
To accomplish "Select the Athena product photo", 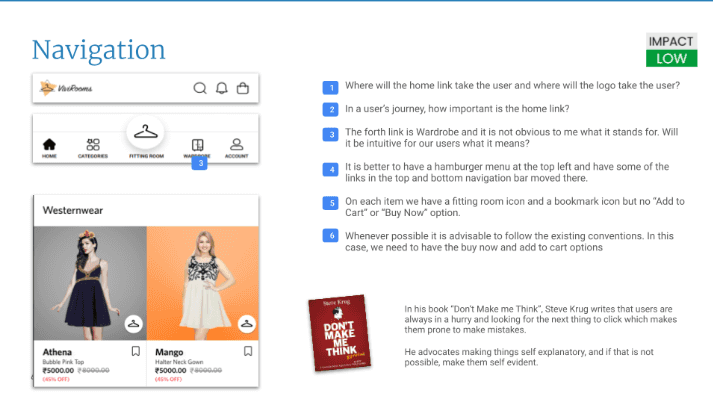I will point(90,283).
